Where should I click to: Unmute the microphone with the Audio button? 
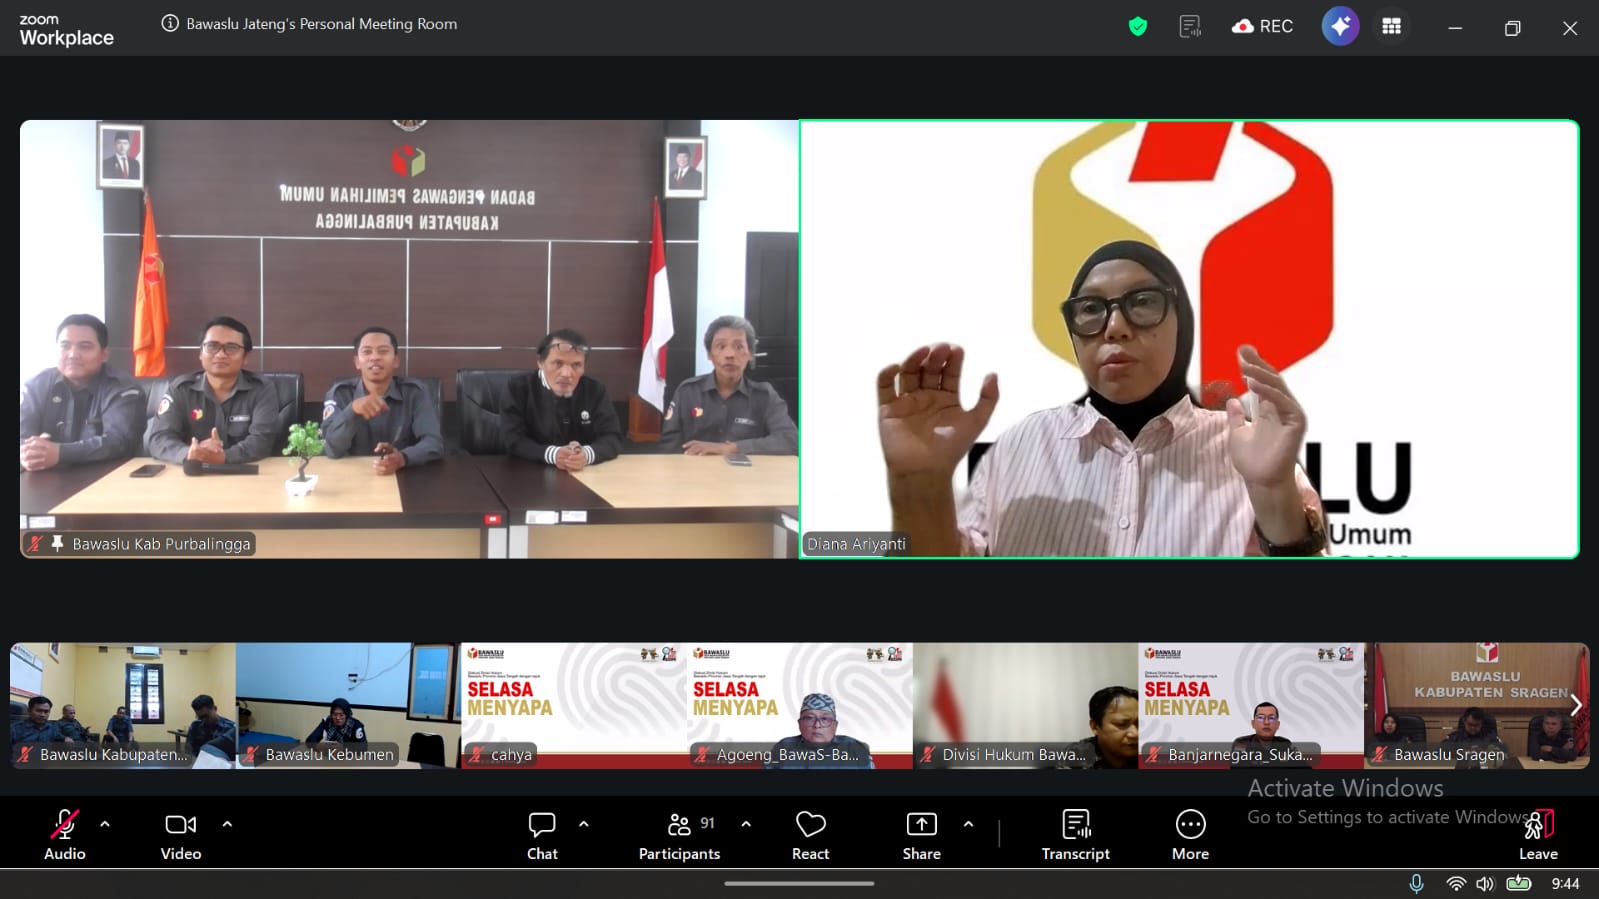coord(65,835)
